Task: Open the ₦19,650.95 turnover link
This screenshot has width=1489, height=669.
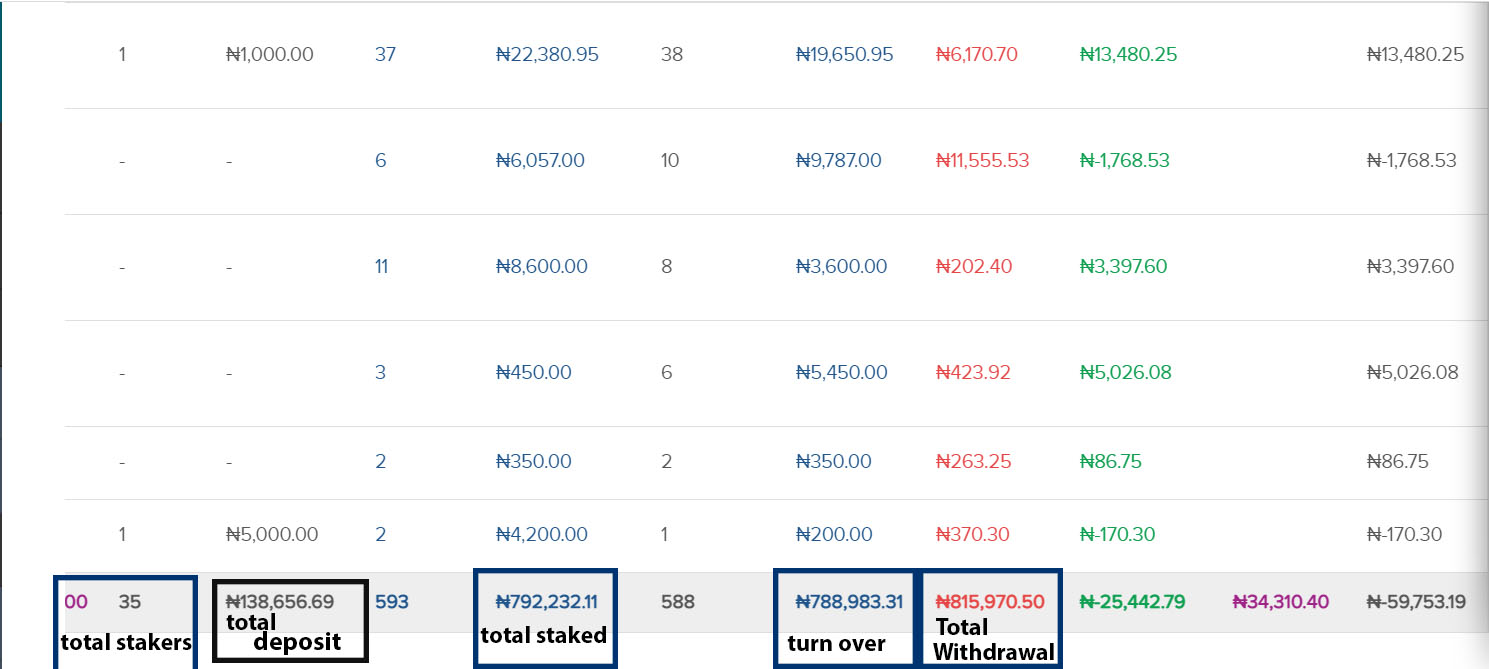Action: coord(845,55)
